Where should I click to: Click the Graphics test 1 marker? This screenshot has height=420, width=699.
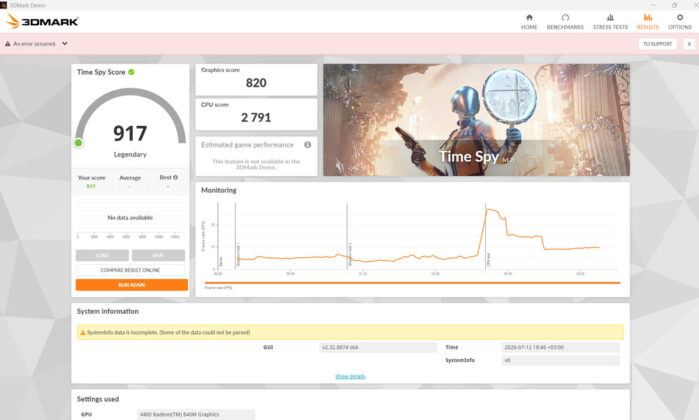tap(238, 255)
